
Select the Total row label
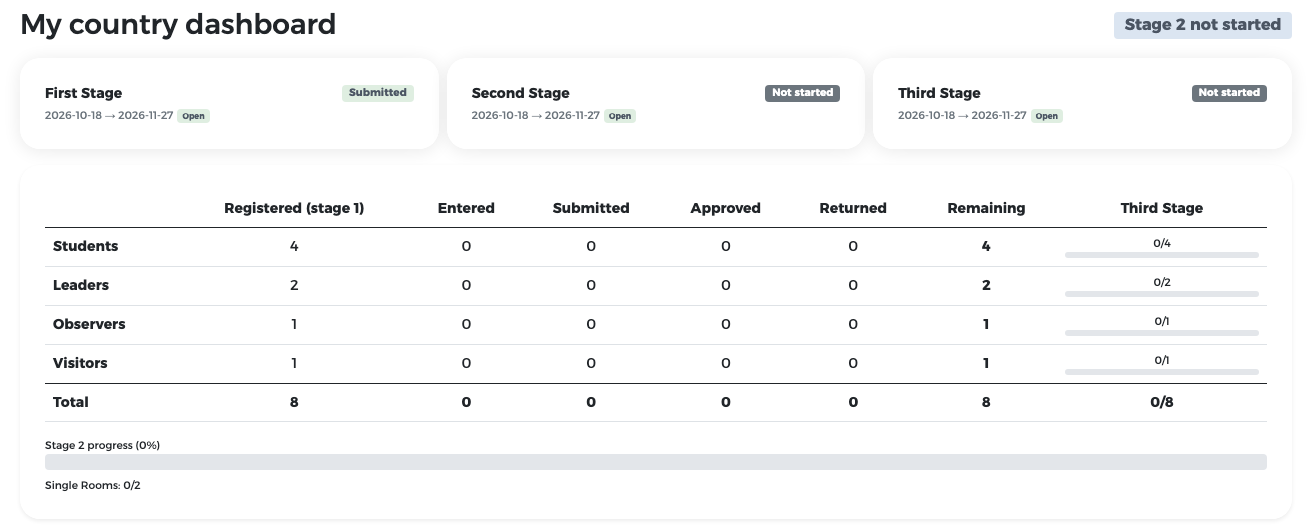pos(71,402)
